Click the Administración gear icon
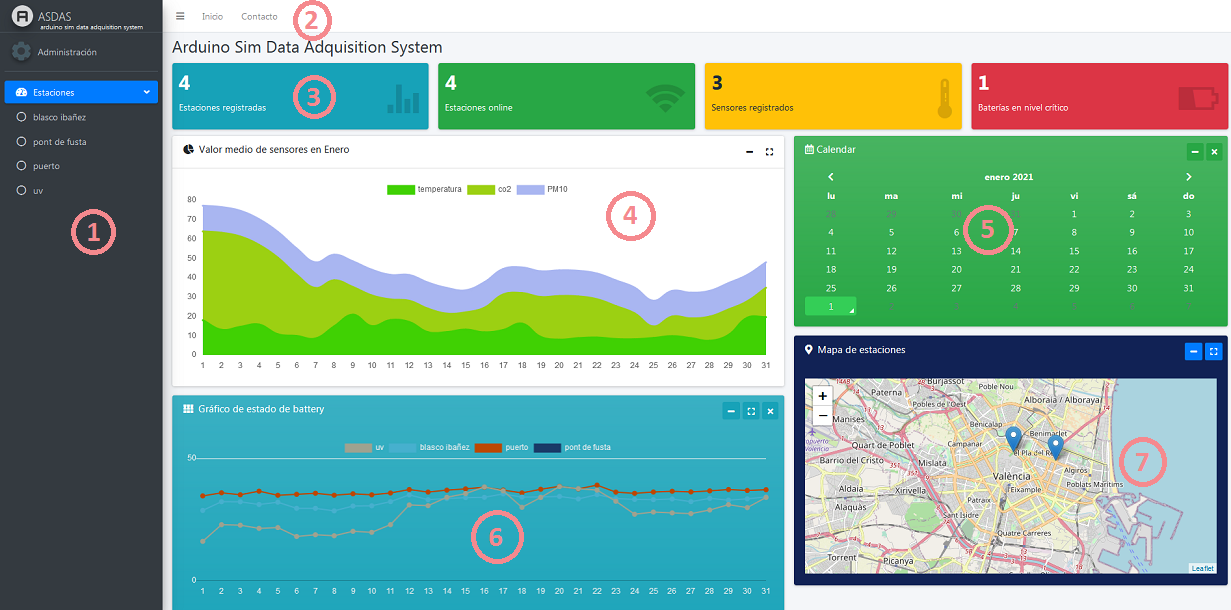This screenshot has height=610, width=1231. (x=21, y=52)
